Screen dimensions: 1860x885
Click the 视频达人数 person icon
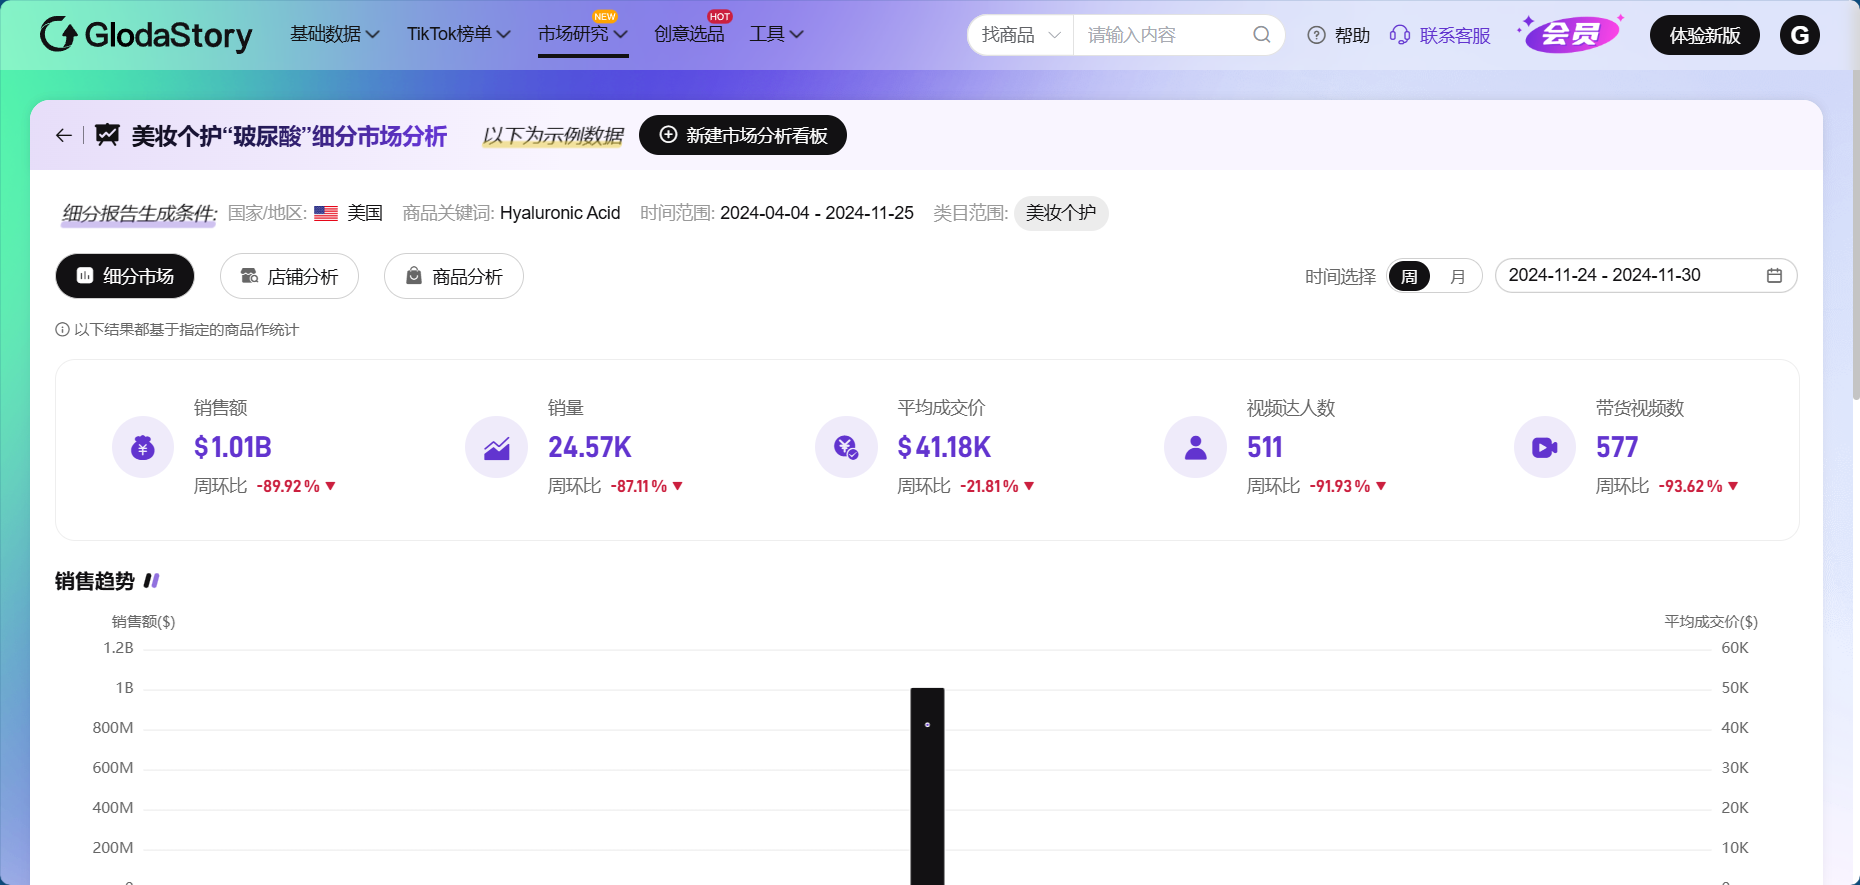[x=1195, y=448]
